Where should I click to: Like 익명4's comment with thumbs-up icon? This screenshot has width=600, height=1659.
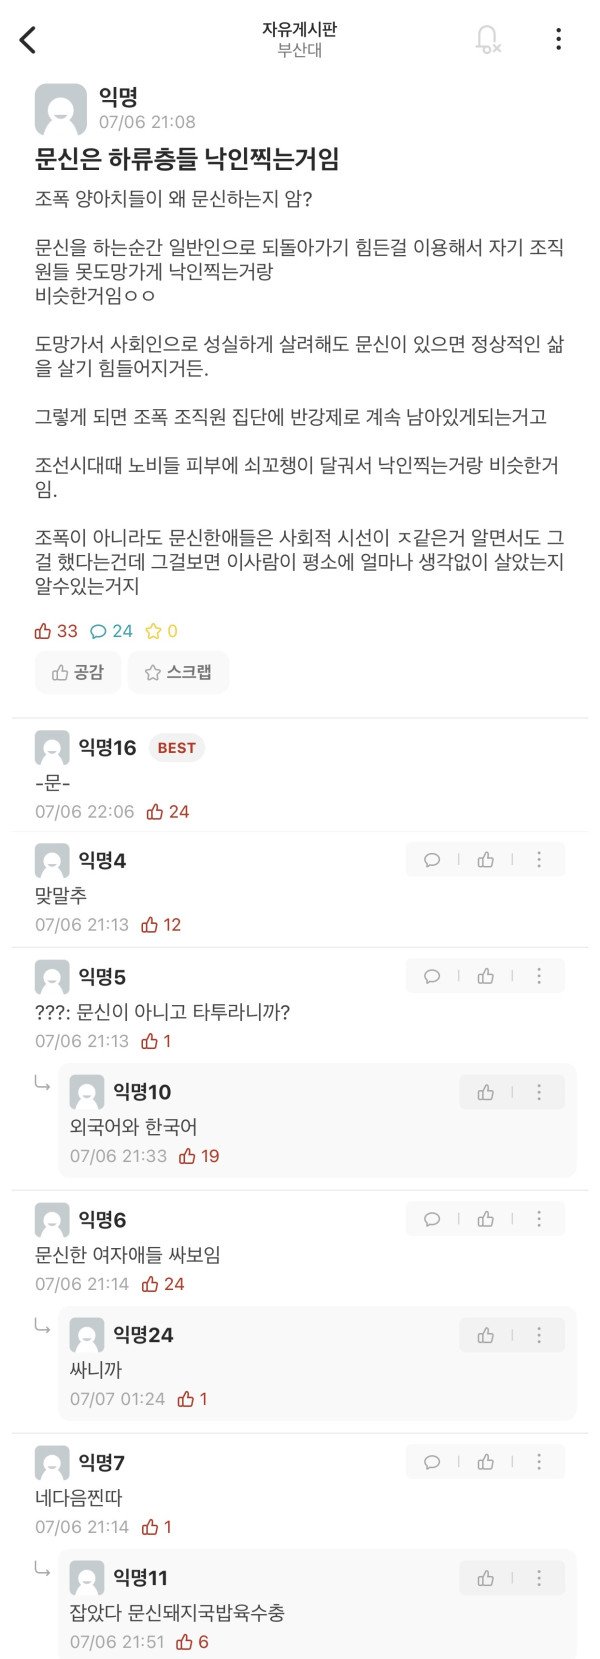tap(486, 860)
